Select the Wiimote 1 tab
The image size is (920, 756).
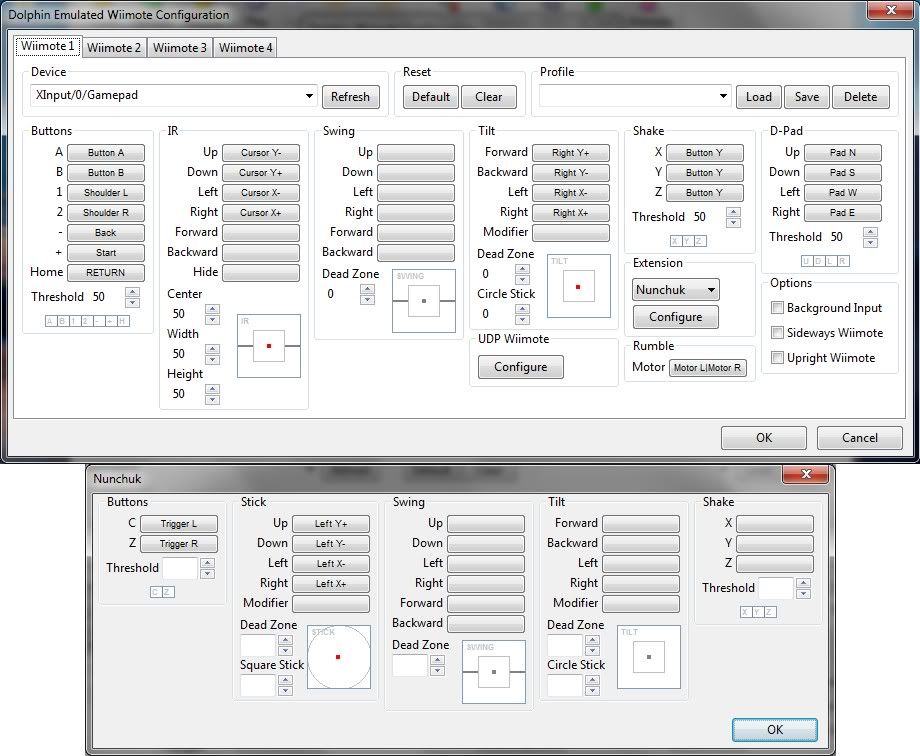pyautogui.click(x=48, y=46)
